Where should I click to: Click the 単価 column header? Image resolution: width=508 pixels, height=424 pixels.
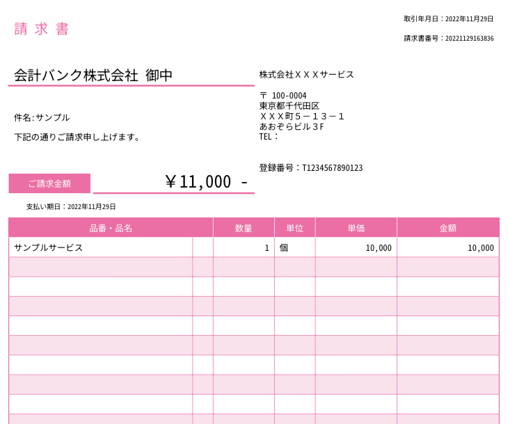[x=356, y=228]
